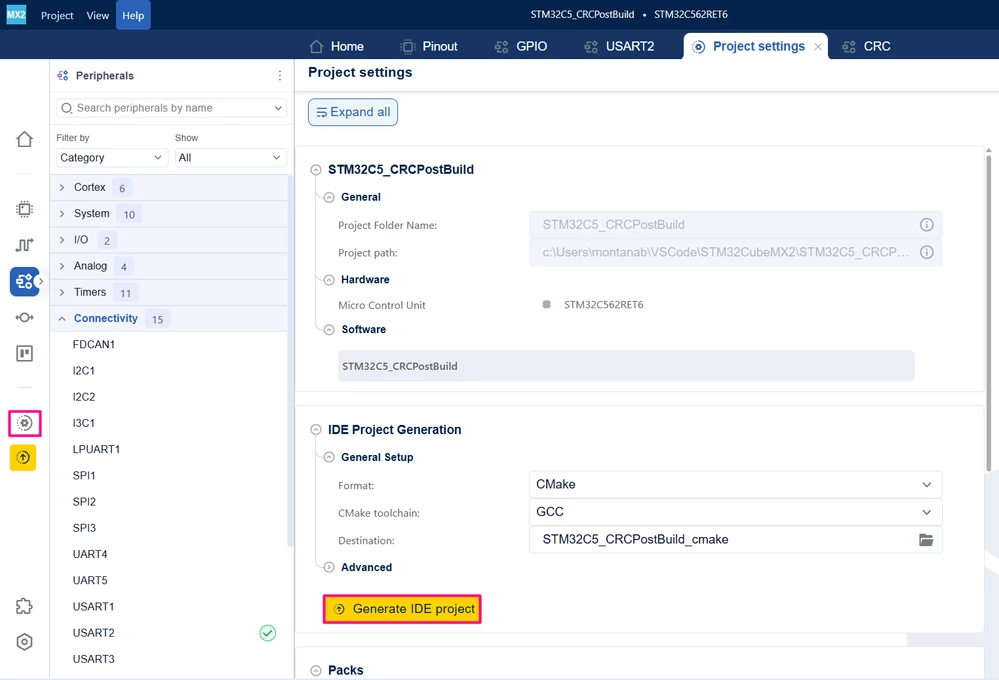Open the Format CMake dropdown
This screenshot has width=999, height=680.
tap(735, 485)
